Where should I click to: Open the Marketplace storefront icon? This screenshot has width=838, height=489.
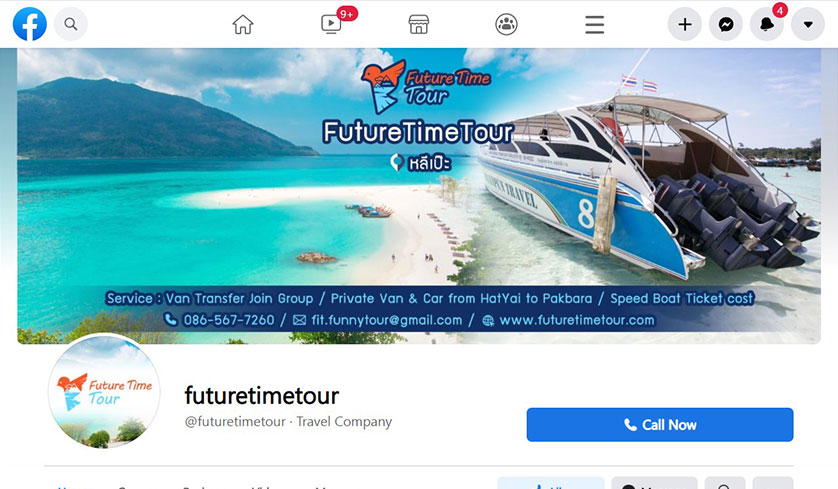pyautogui.click(x=418, y=25)
